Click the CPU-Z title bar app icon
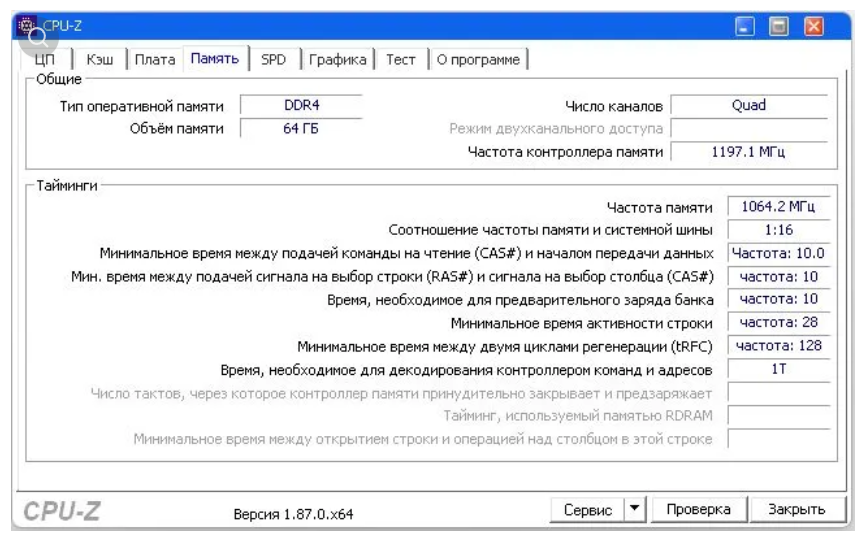Image resolution: width=860 pixels, height=536 pixels. 26,25
